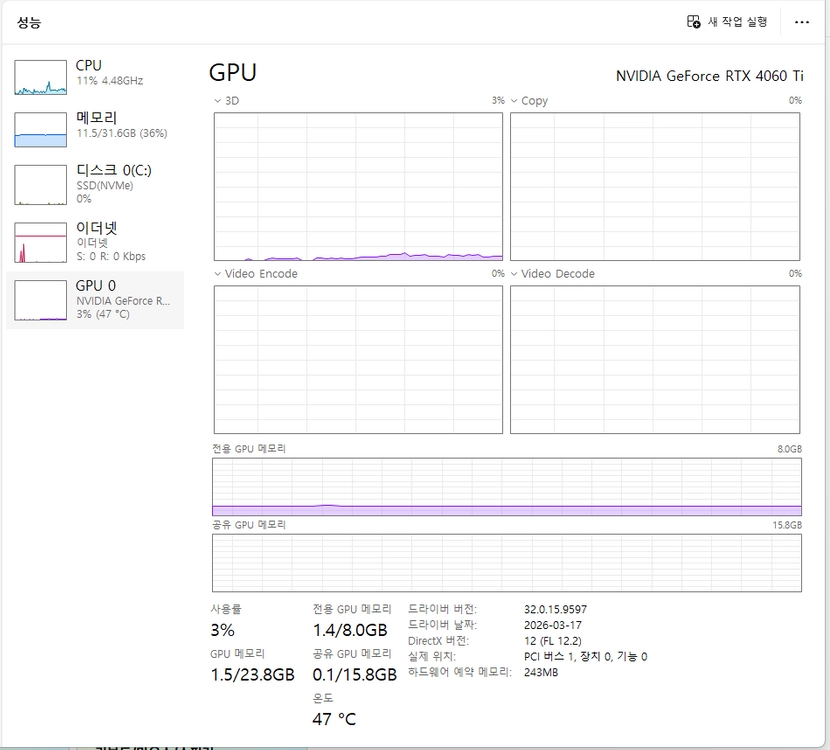Click the 공유 GPU 메모리 usage graph

507,563
